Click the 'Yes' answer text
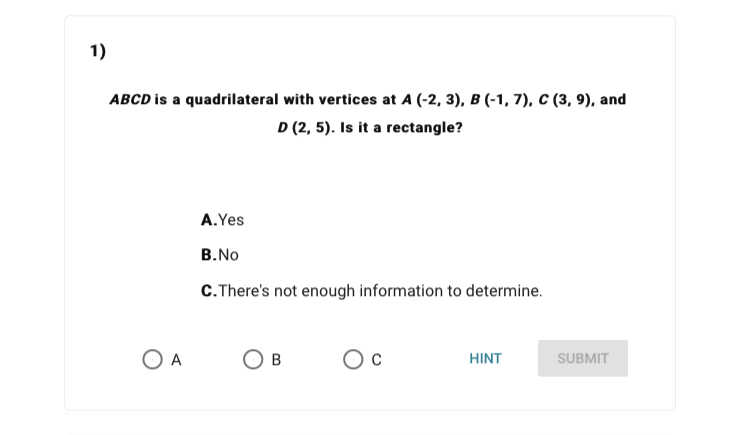Viewport: 750px width, 435px height. [x=231, y=220]
